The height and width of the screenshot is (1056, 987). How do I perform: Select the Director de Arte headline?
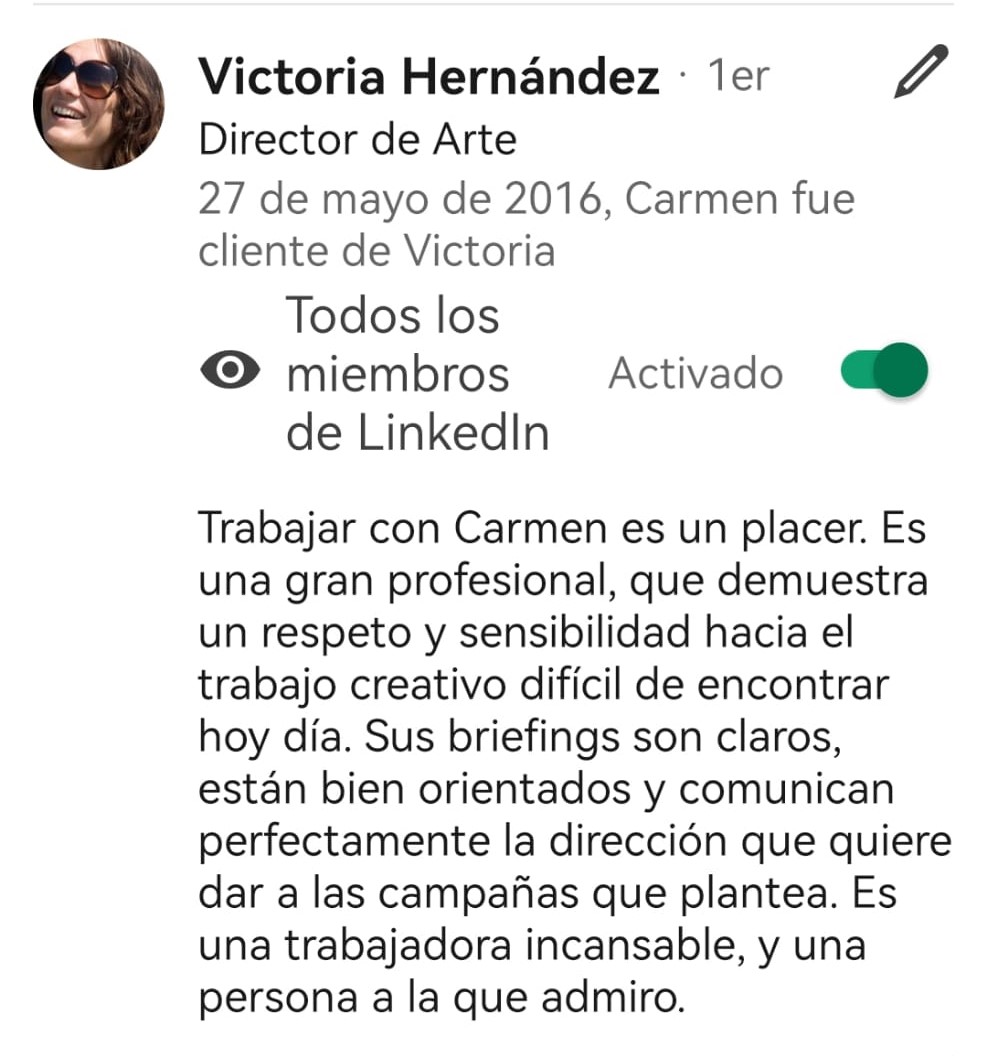click(358, 140)
